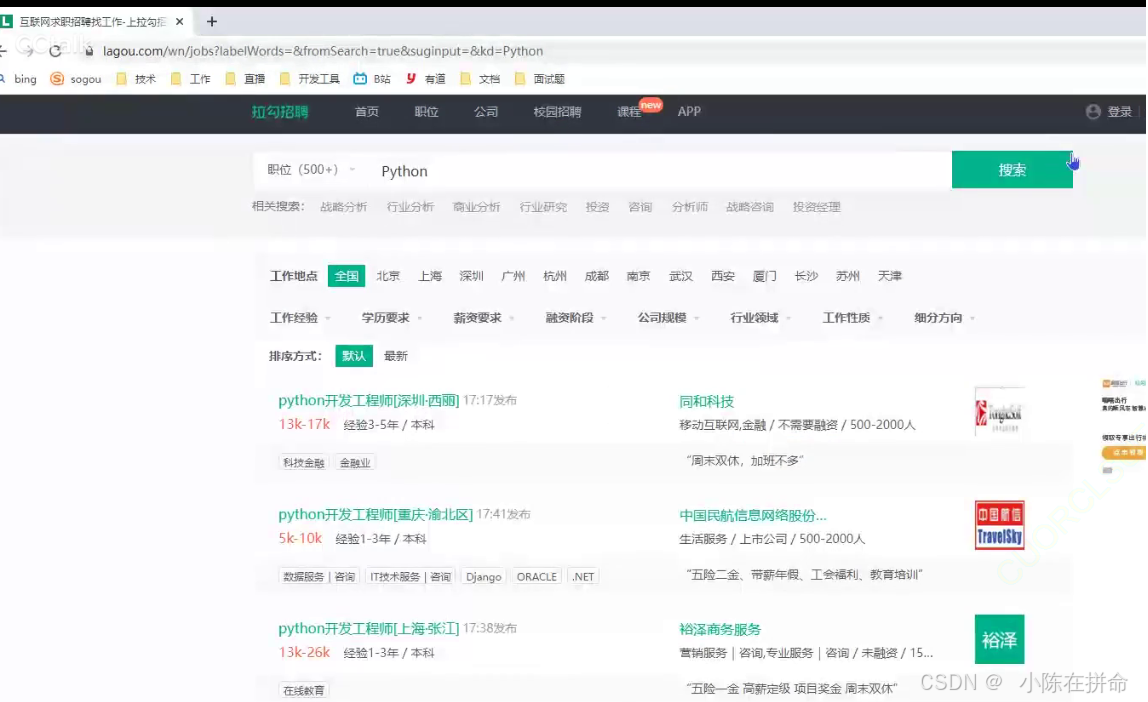Close the Lagou browser tab
This screenshot has width=1148, height=702.
[x=179, y=22]
